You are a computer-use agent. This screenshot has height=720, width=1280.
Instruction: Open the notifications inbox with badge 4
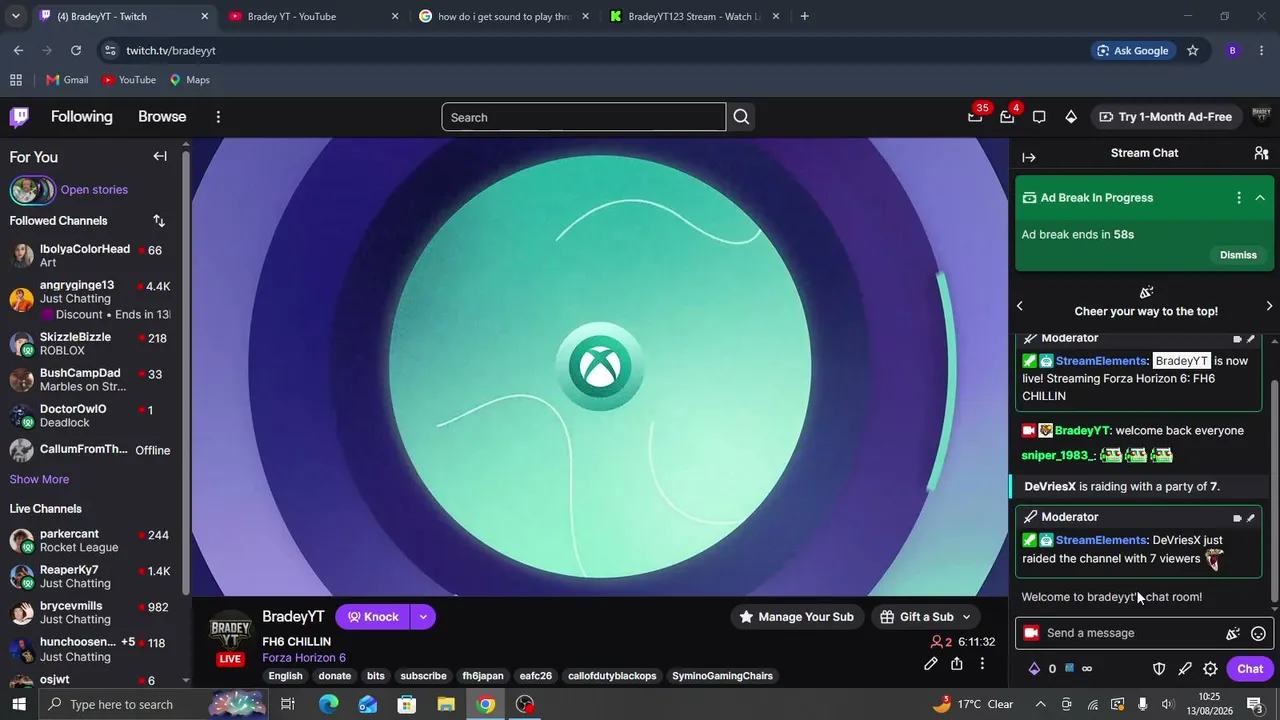pyautogui.click(x=1007, y=117)
